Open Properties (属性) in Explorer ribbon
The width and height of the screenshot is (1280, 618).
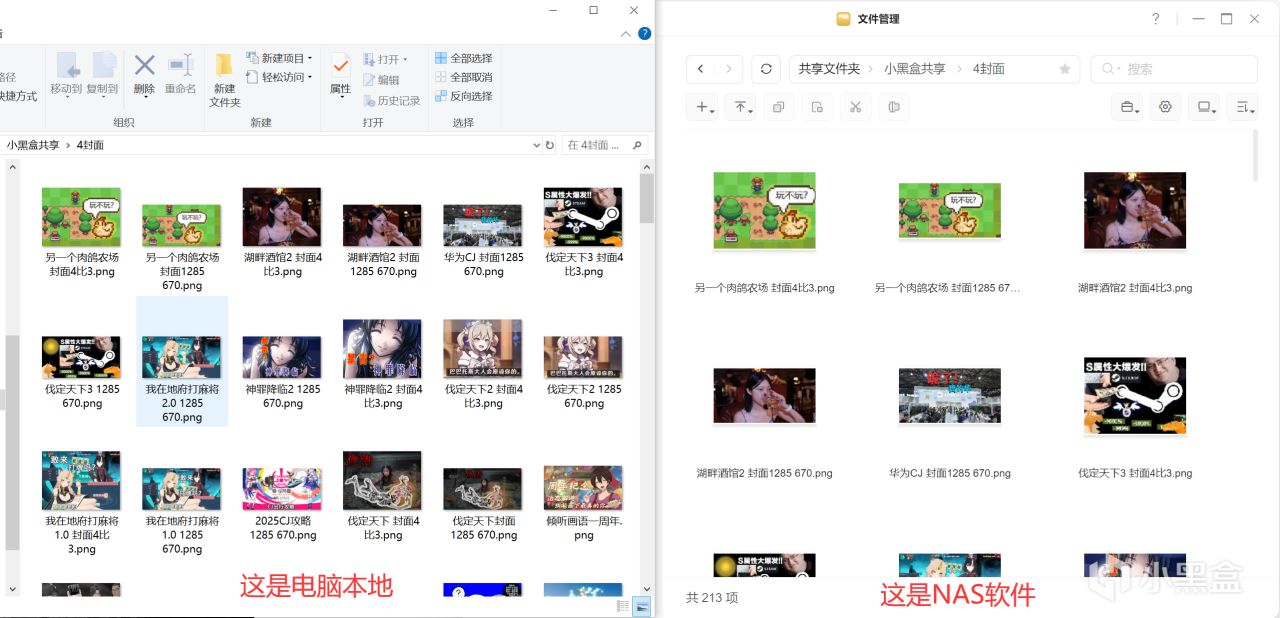click(340, 73)
